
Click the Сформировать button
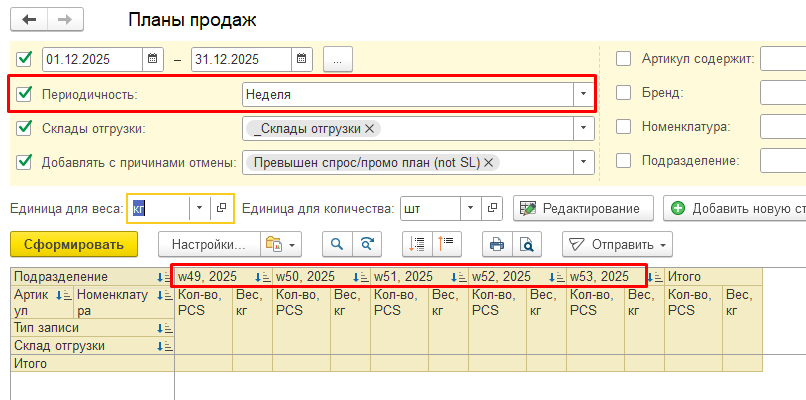pyautogui.click(x=66, y=243)
